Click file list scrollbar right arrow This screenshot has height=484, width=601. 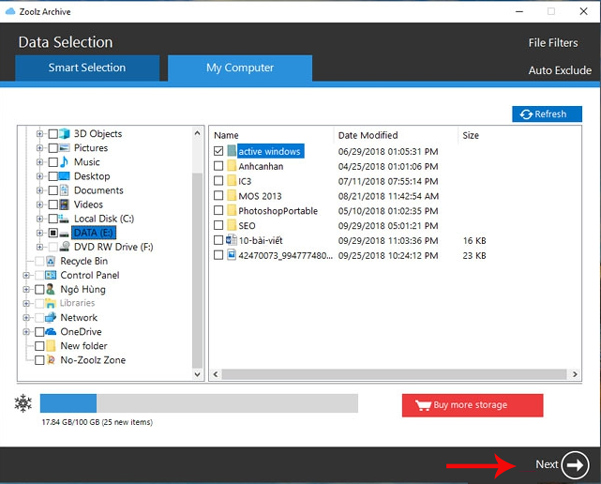pyautogui.click(x=575, y=374)
